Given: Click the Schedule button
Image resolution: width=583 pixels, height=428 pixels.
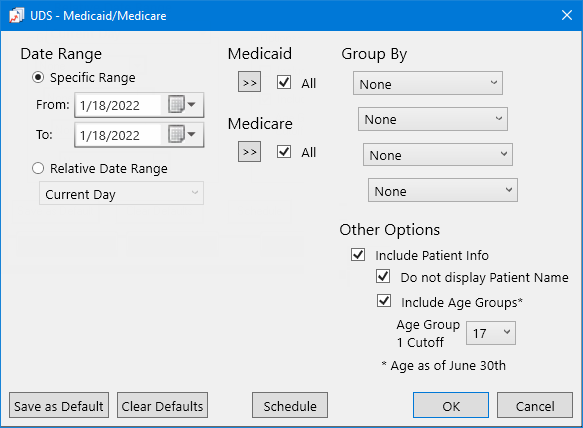Looking at the screenshot, I should (x=290, y=405).
